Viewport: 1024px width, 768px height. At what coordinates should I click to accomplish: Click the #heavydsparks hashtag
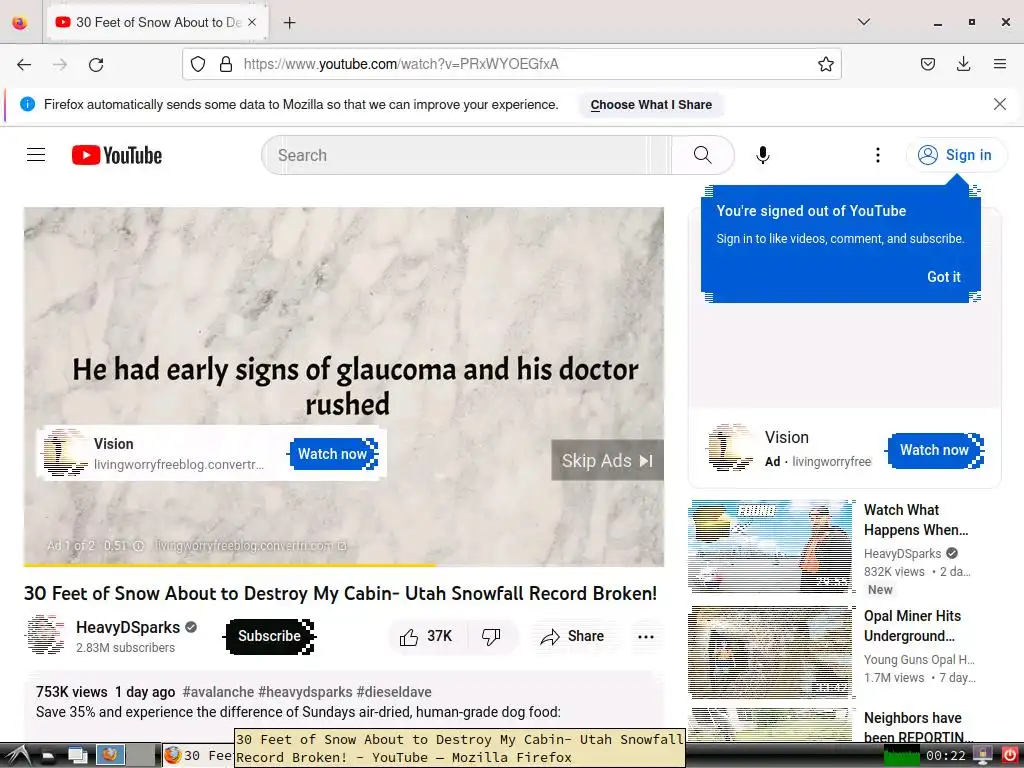coord(305,692)
